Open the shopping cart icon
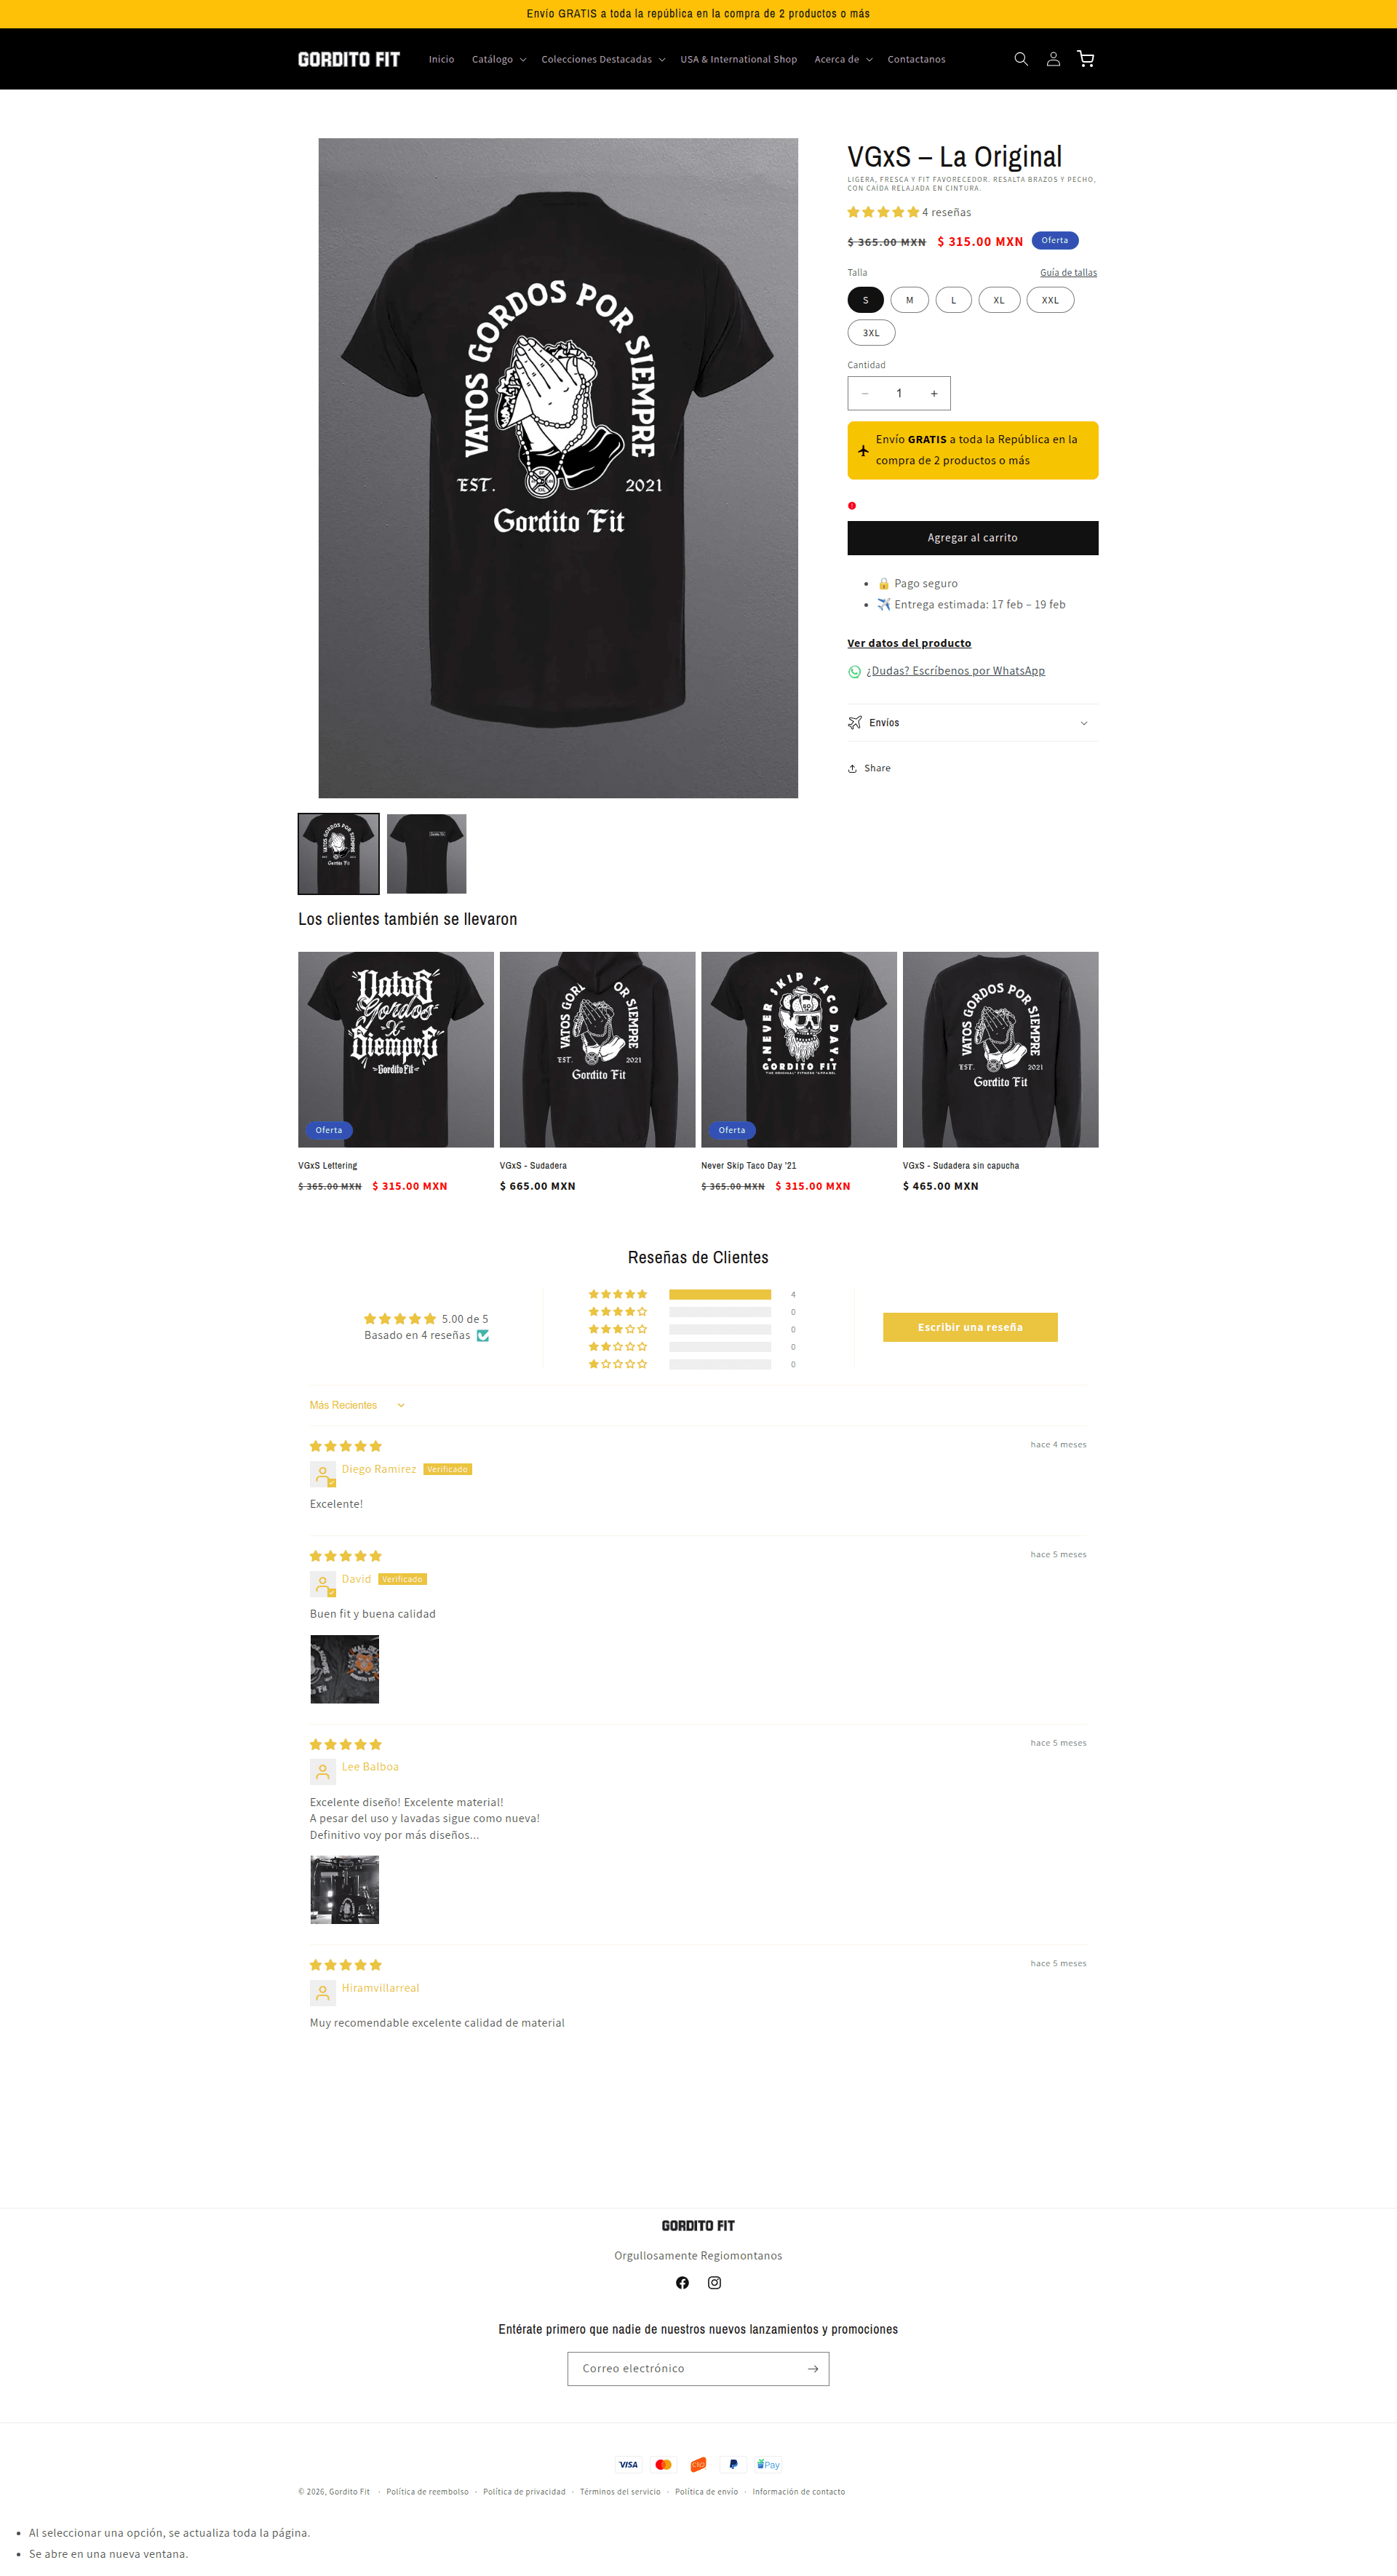The height and width of the screenshot is (2576, 1397). click(x=1086, y=59)
